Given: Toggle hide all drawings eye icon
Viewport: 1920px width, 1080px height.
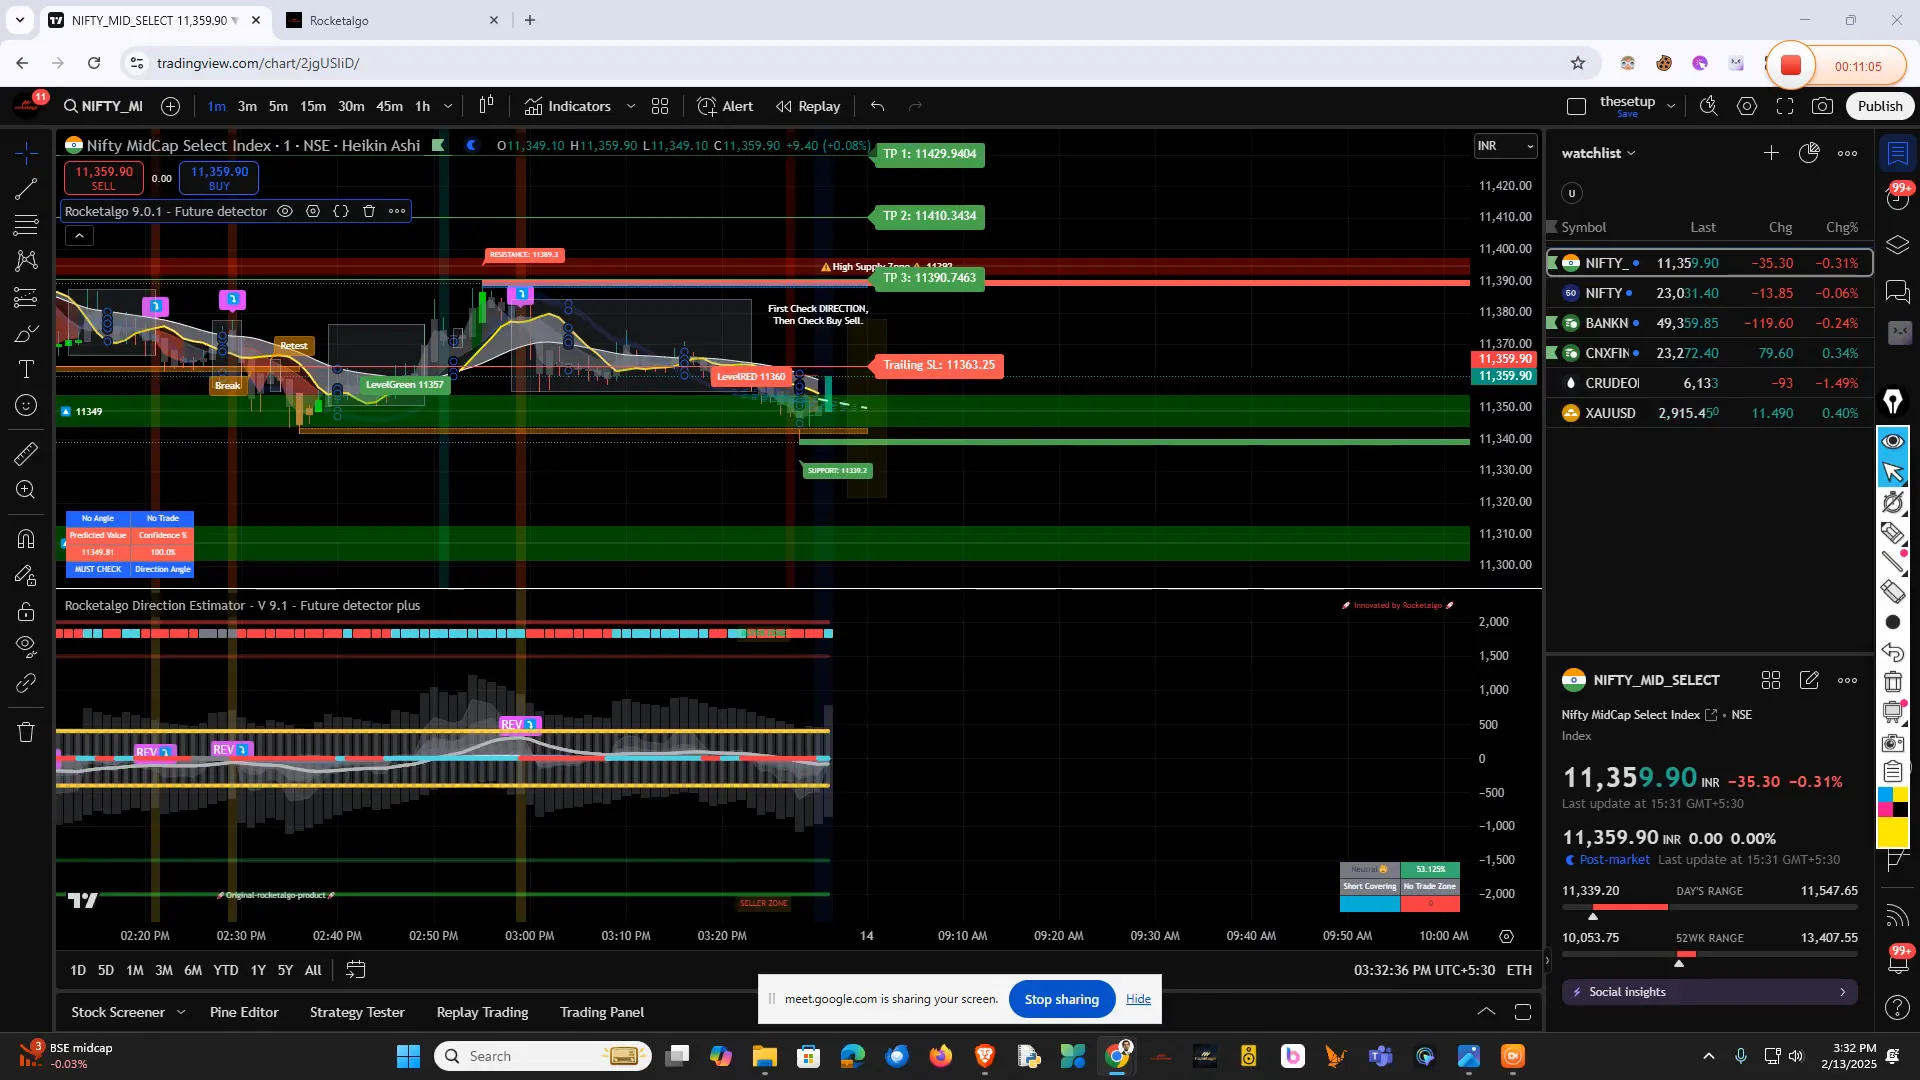Looking at the screenshot, I should point(26,646).
